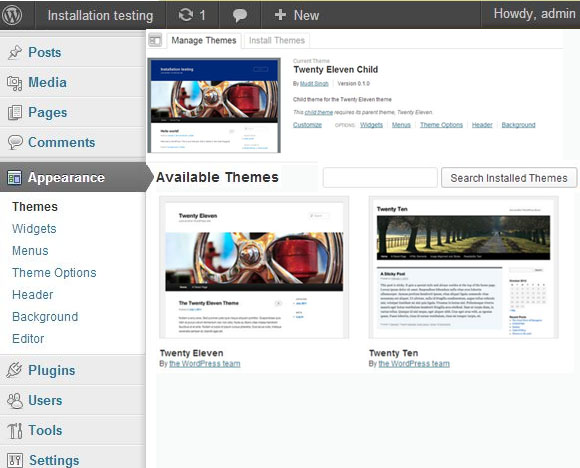580x468 pixels.
Task: Open the New content menu
Action: point(297,15)
